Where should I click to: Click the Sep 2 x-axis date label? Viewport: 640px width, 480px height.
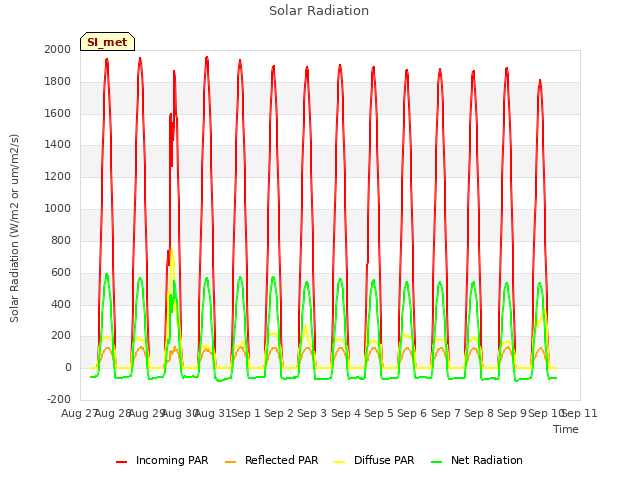(x=279, y=413)
